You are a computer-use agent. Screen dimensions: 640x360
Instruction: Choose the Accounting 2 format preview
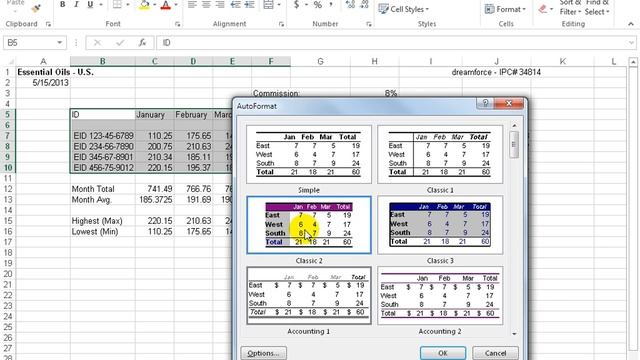click(x=440, y=296)
